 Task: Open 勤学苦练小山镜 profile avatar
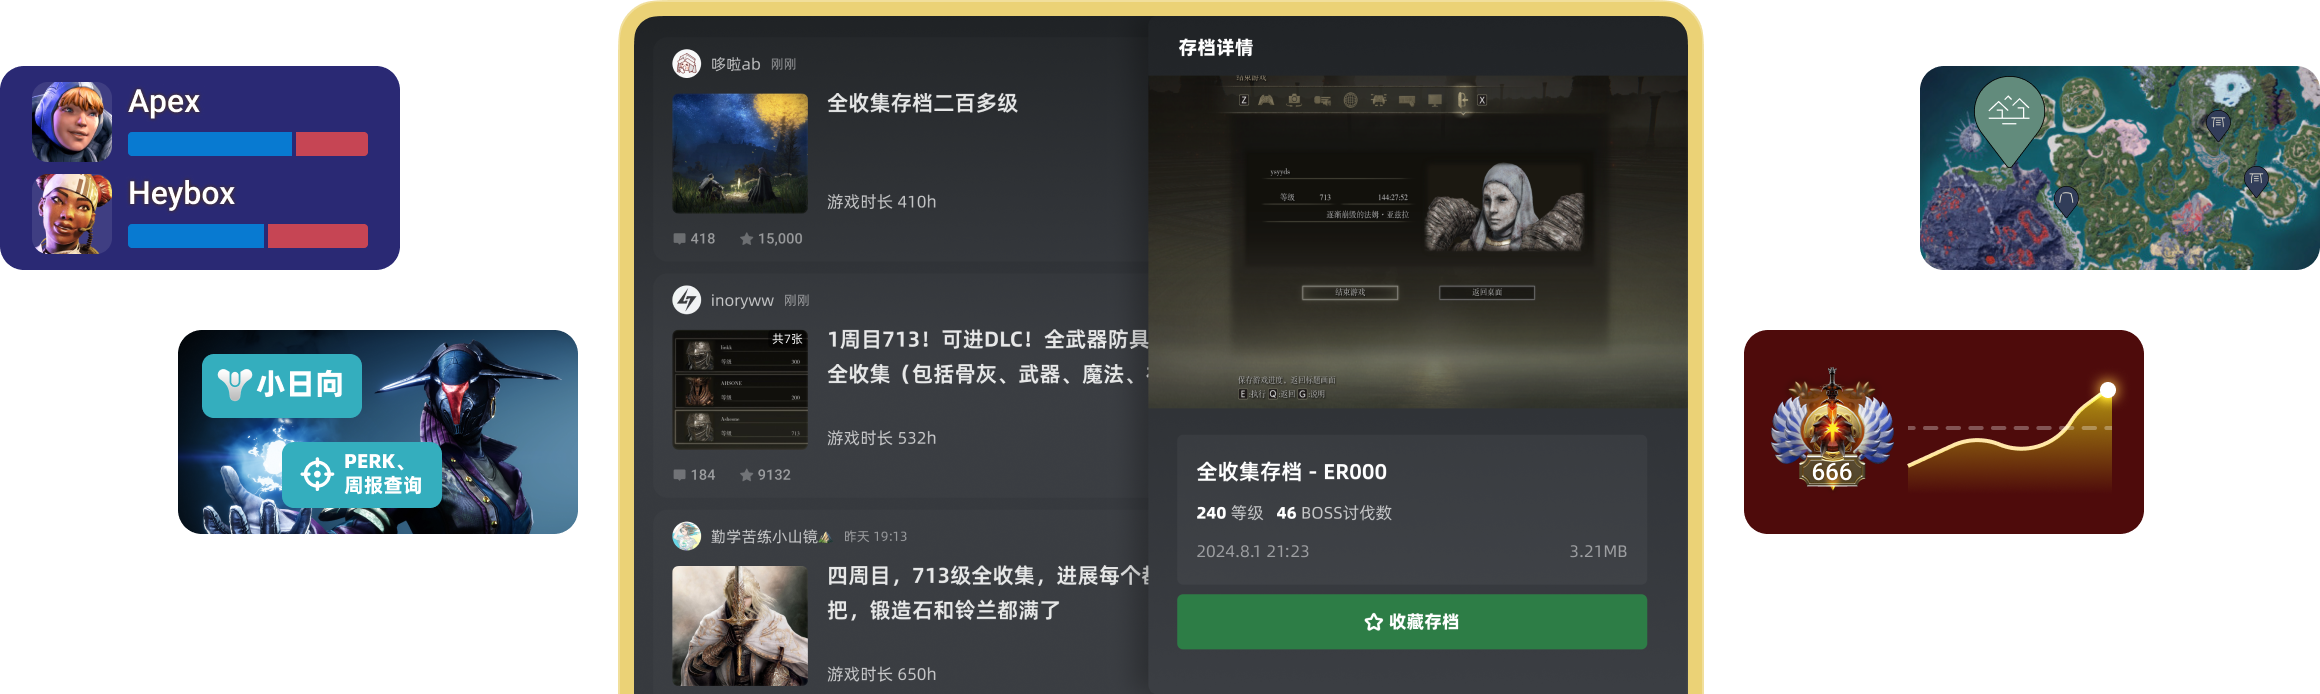[x=686, y=536]
